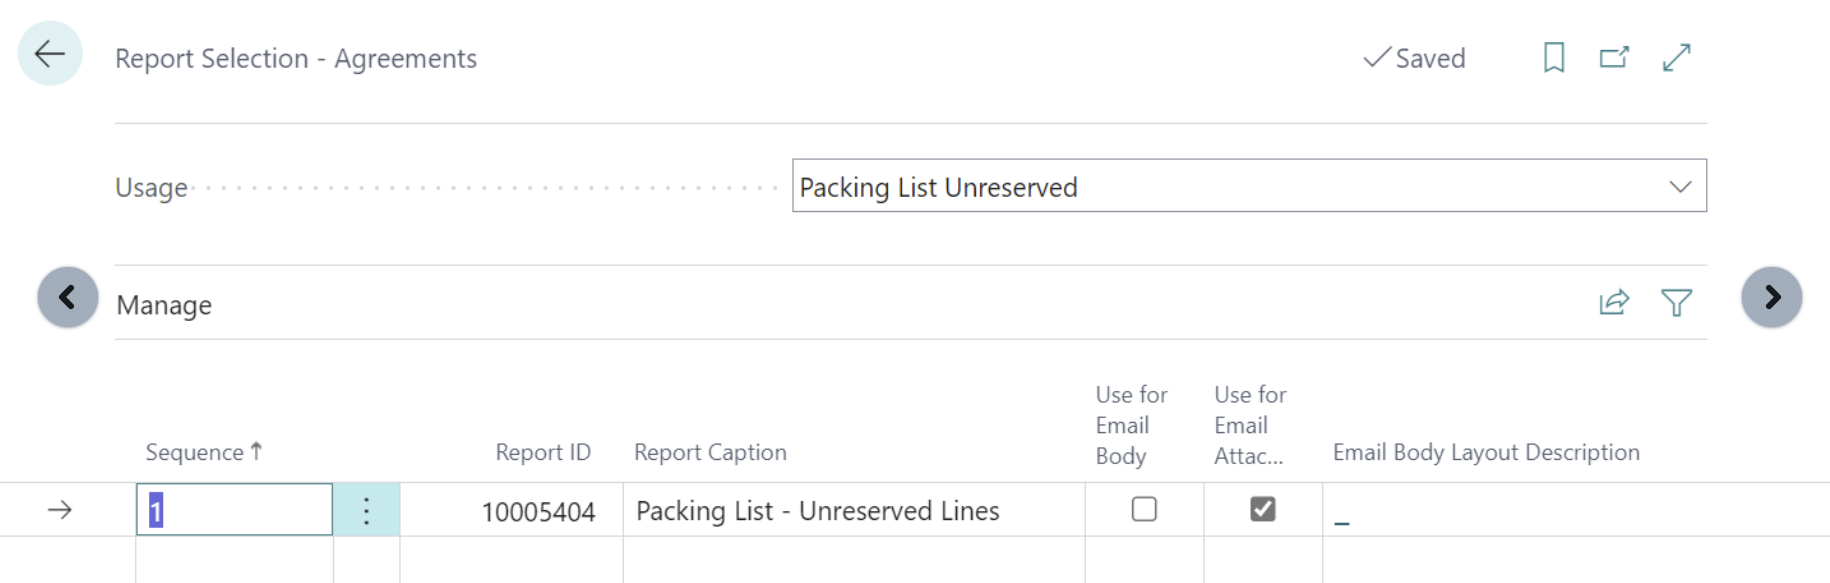1830x583 pixels.
Task: Enable the Use for Email Body checkbox
Action: (x=1144, y=509)
